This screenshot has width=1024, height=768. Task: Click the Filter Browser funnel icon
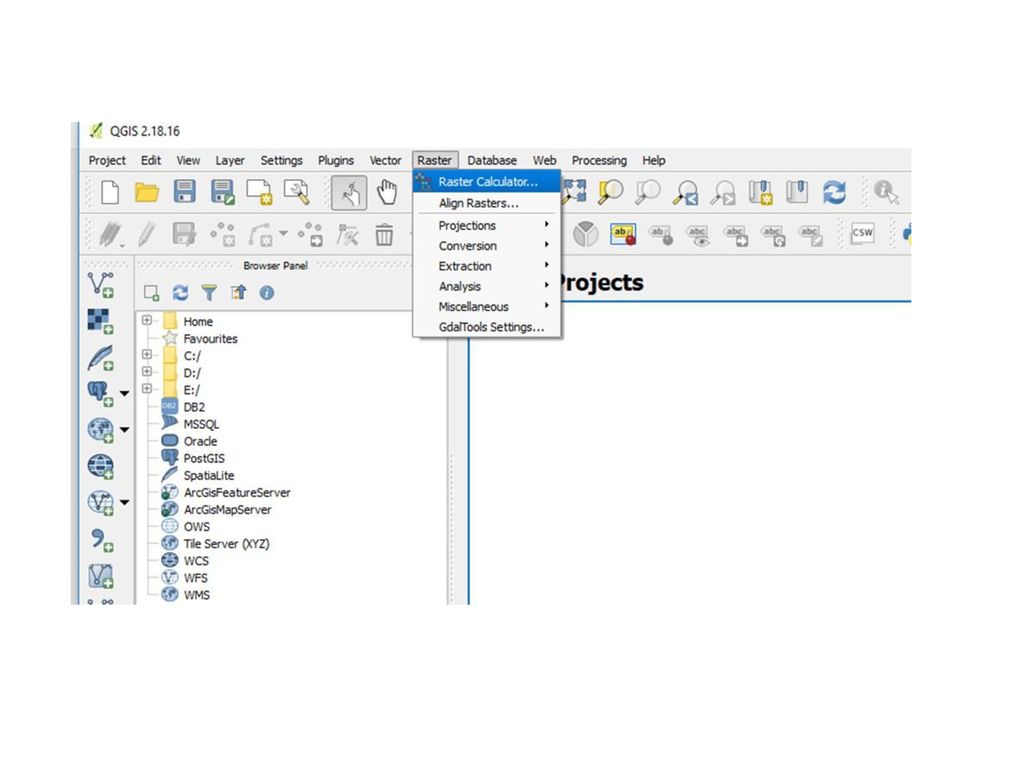pyautogui.click(x=209, y=293)
